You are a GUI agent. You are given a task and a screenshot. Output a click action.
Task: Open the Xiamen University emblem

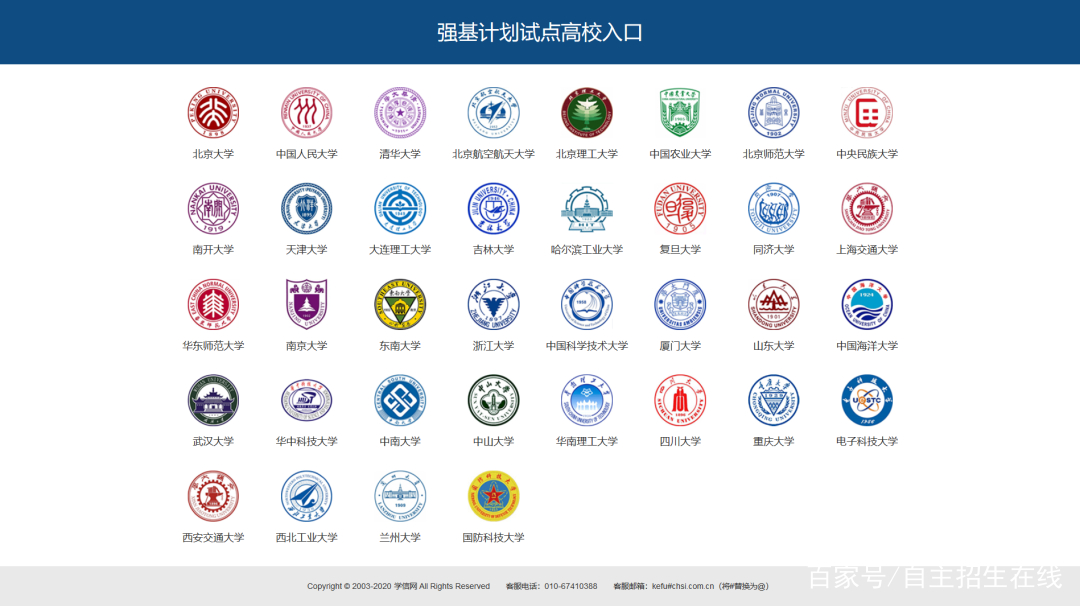(x=680, y=304)
